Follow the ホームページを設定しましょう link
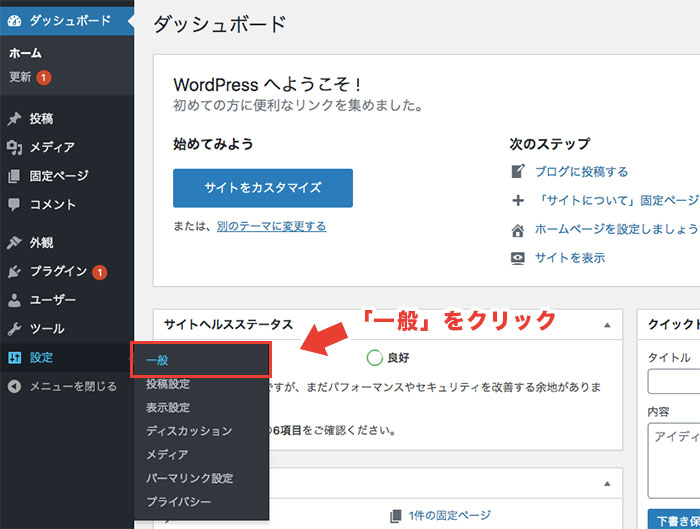Image resolution: width=700 pixels, height=529 pixels. [617, 229]
